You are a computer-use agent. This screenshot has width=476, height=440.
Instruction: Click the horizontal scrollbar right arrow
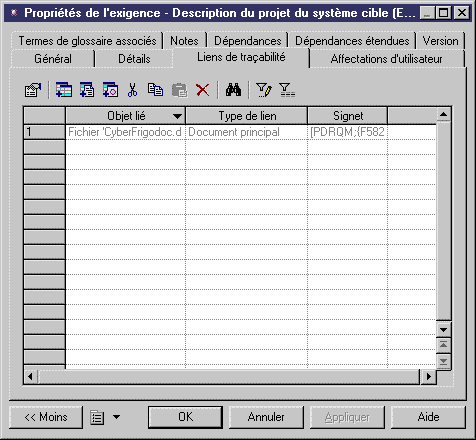point(429,377)
